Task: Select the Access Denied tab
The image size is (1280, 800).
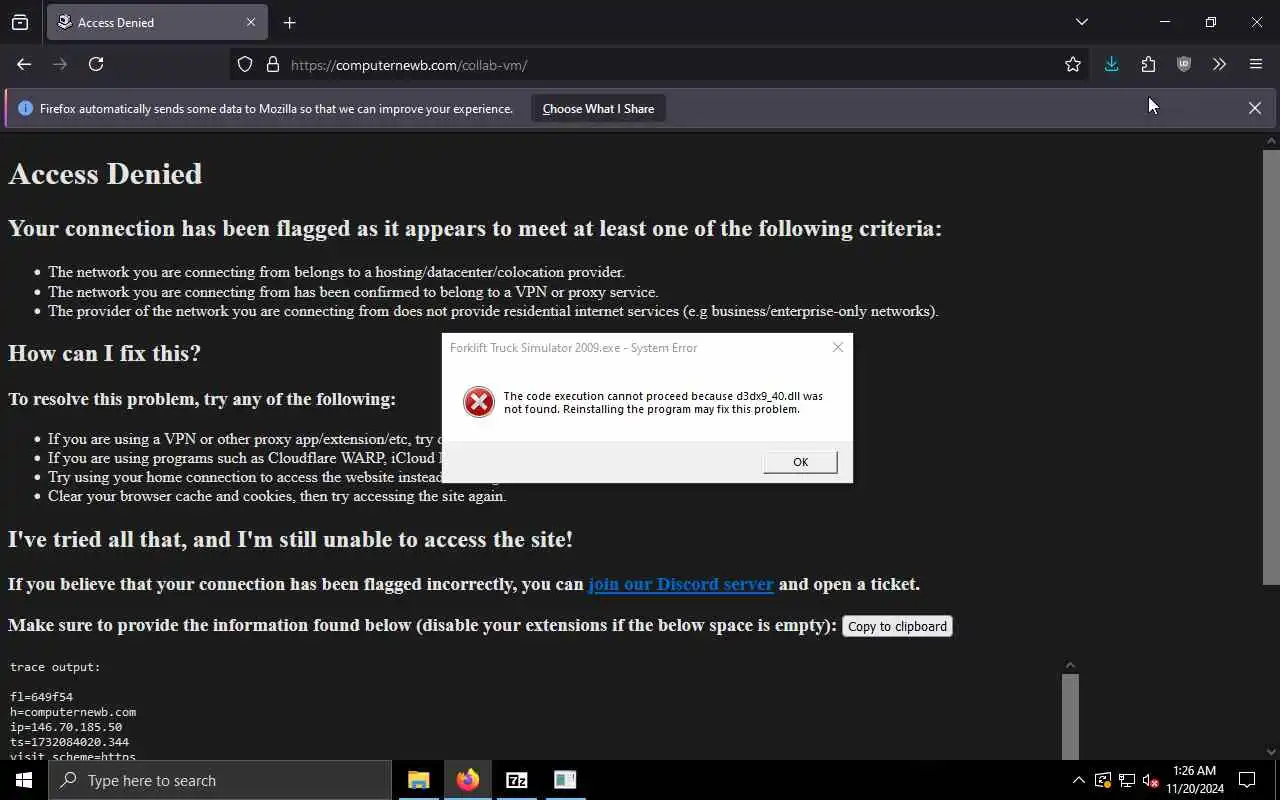Action: click(155, 22)
